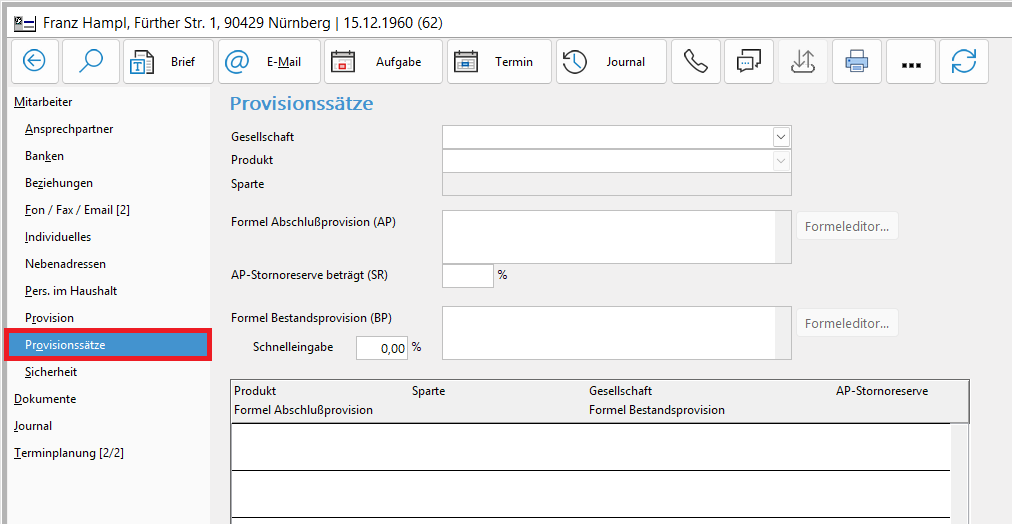Open Terminplanung [2/2] in sidebar

tap(69, 453)
